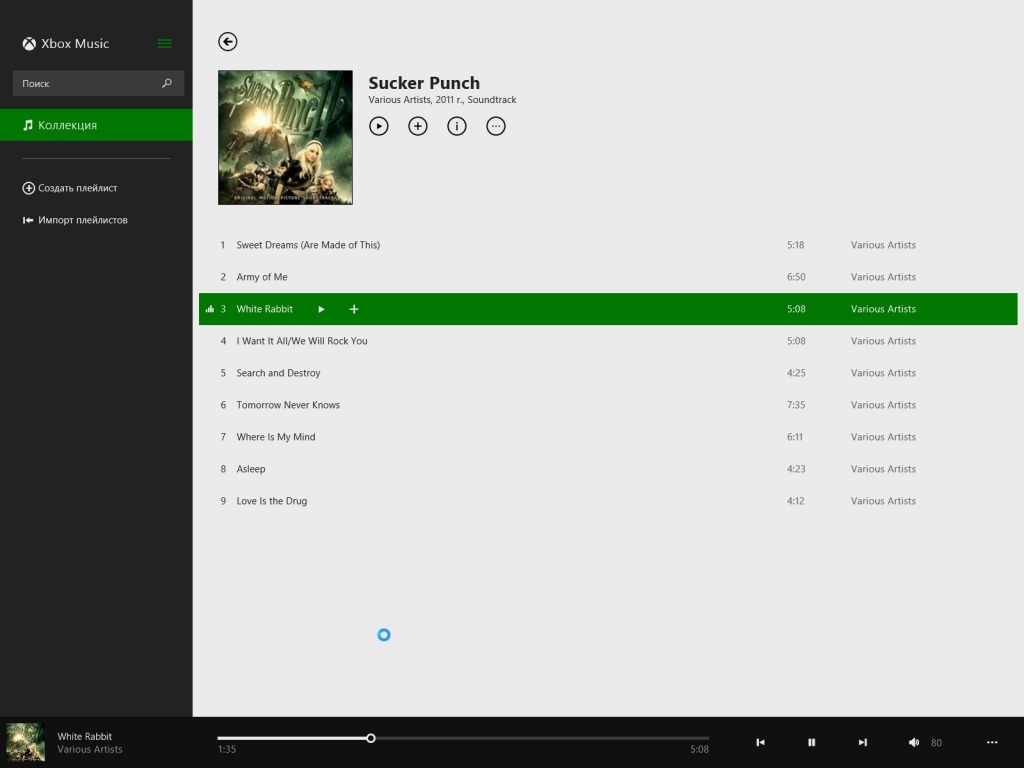The height and width of the screenshot is (768, 1024).
Task: Focus the Поиск search field
Action: pyautogui.click(x=98, y=83)
